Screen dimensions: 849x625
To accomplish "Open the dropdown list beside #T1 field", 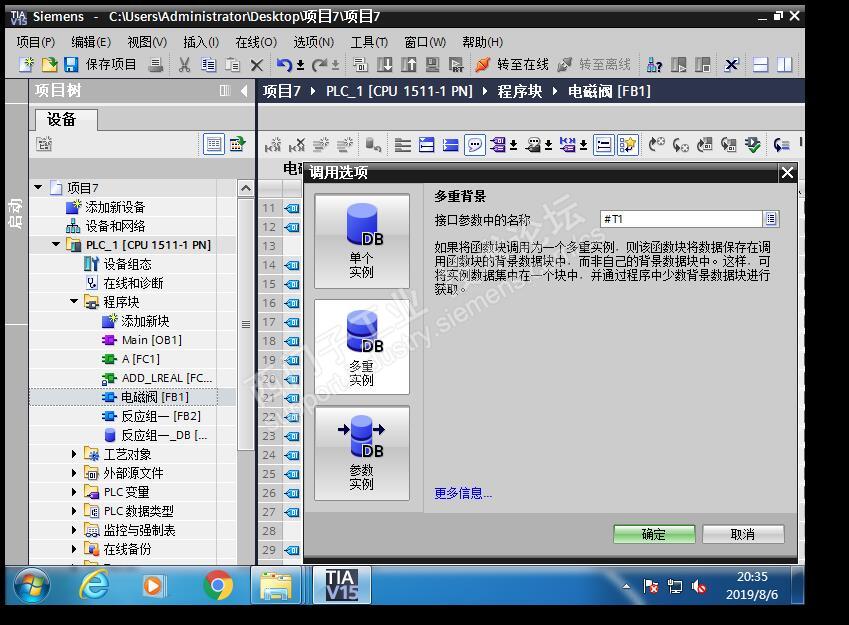I will [771, 219].
